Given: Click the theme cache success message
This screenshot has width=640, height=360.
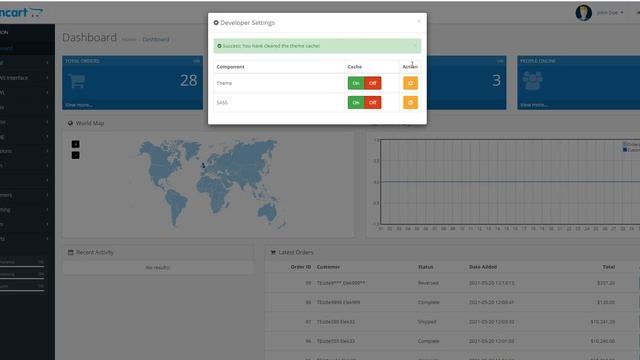Looking at the screenshot, I should point(271,46).
